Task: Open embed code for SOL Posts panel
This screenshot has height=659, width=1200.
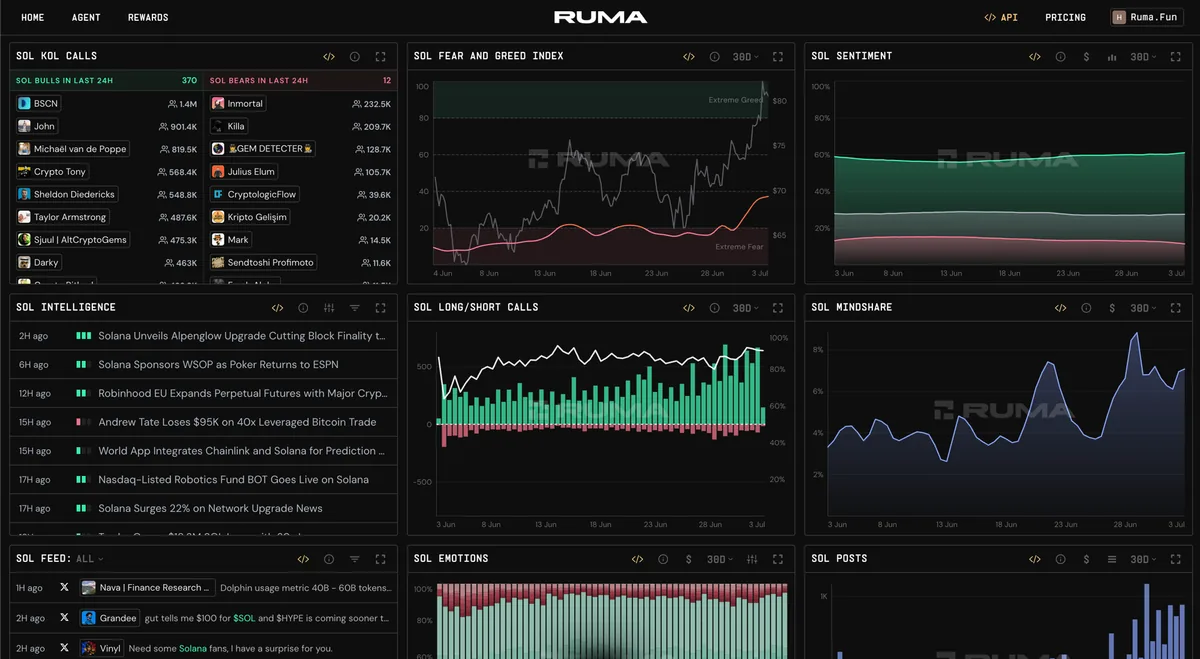Action: (1035, 559)
